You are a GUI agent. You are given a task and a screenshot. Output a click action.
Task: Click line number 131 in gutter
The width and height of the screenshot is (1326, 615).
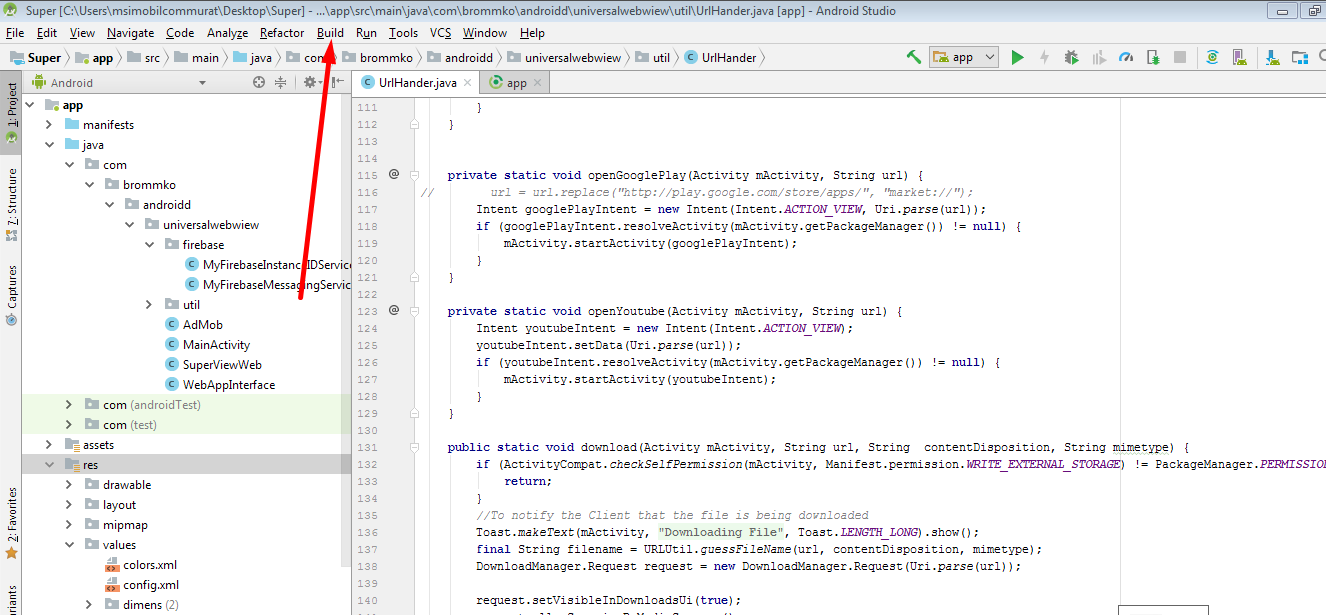click(367, 447)
